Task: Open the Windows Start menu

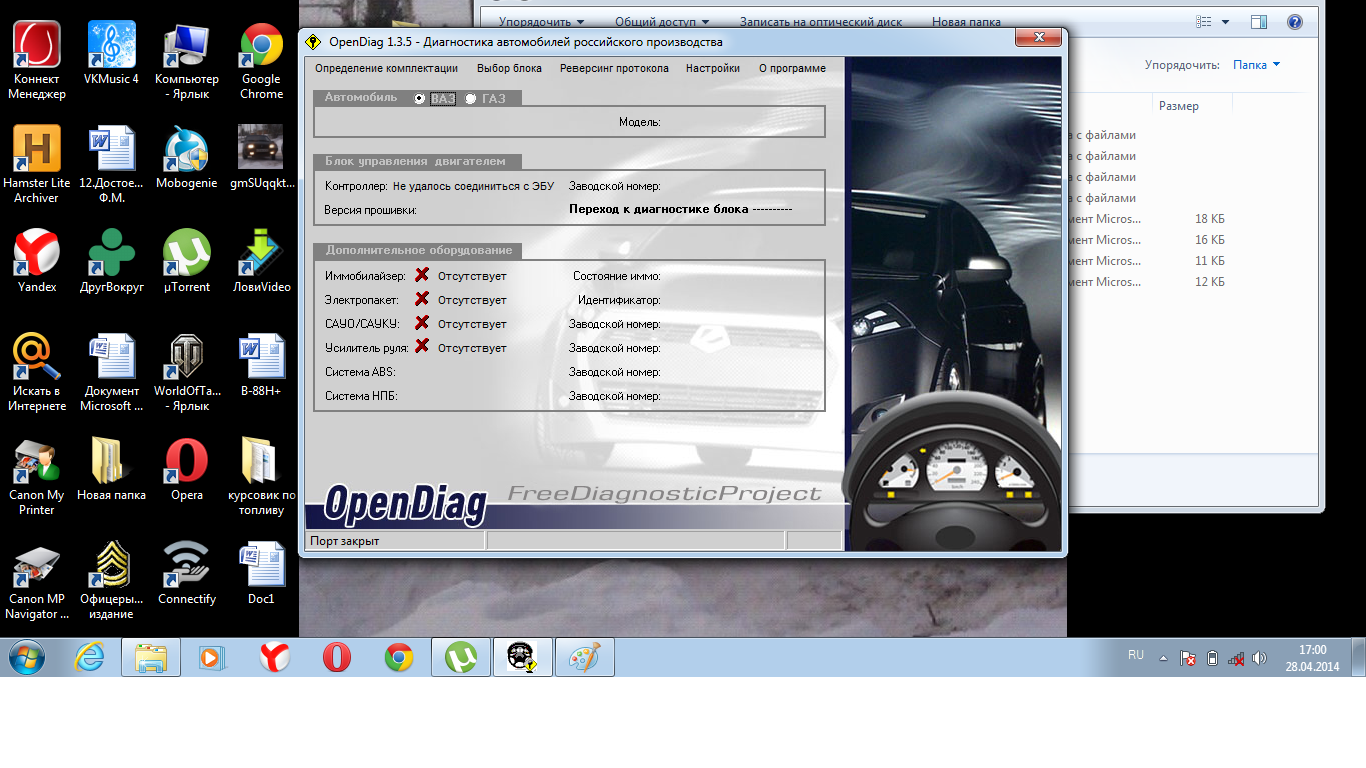Action: click(x=27, y=657)
